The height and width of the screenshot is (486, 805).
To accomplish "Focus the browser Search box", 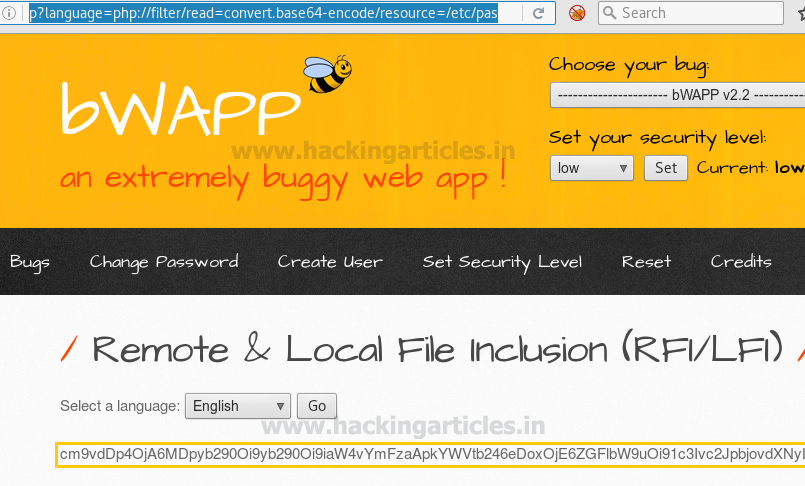I will click(x=691, y=13).
